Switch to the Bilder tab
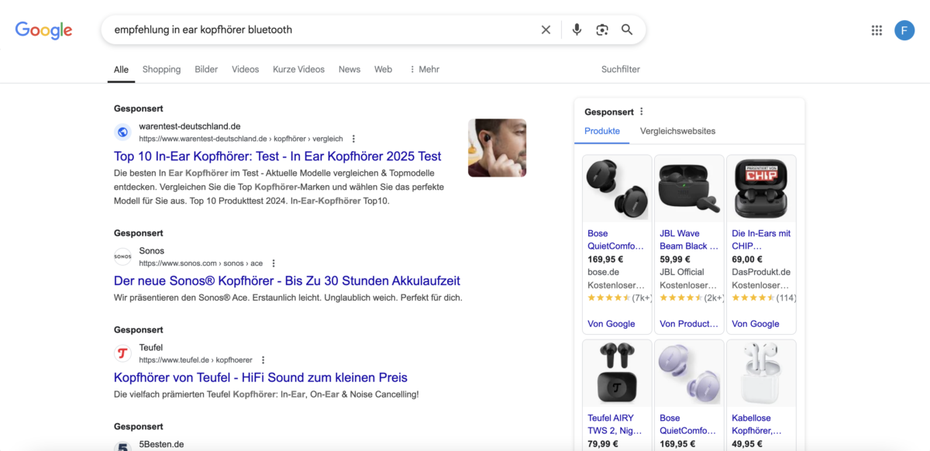The image size is (930, 451). [x=206, y=69]
